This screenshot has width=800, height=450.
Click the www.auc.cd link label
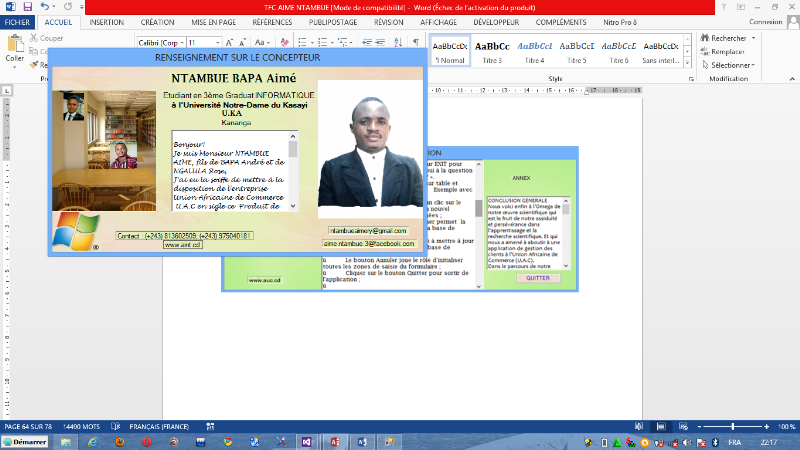[x=265, y=280]
